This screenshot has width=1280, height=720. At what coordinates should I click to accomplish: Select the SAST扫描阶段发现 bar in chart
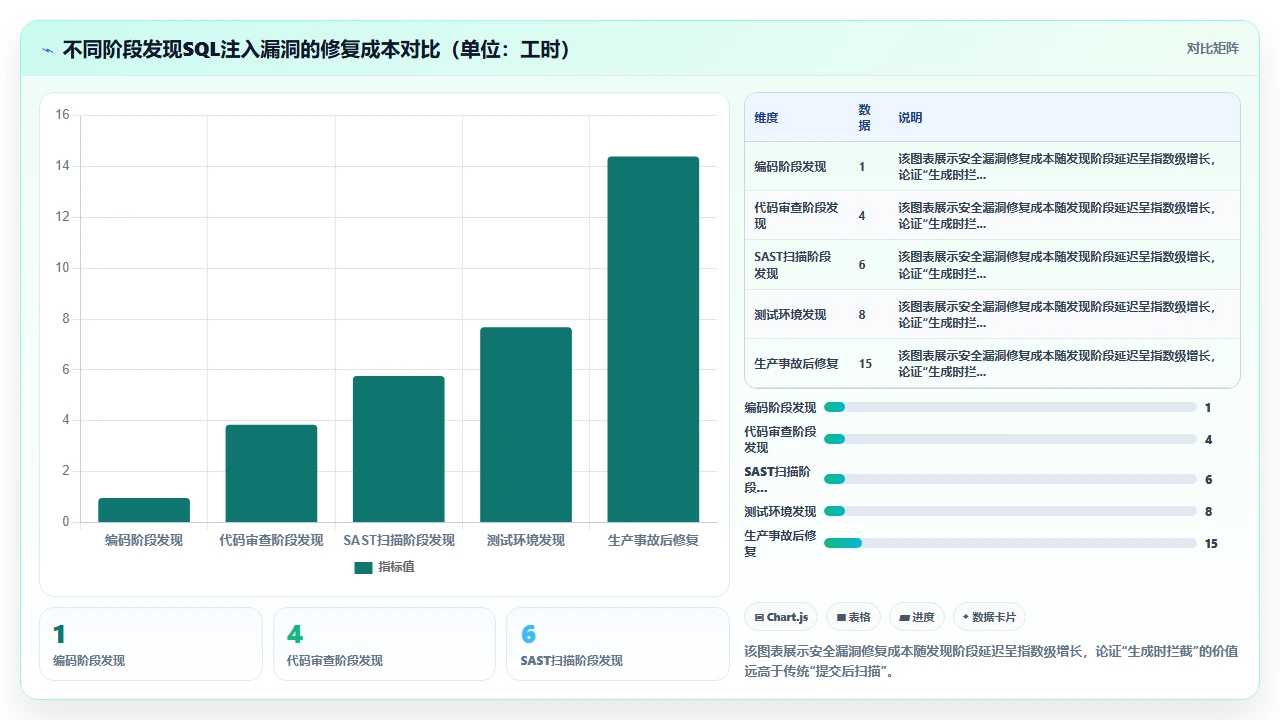pos(398,449)
